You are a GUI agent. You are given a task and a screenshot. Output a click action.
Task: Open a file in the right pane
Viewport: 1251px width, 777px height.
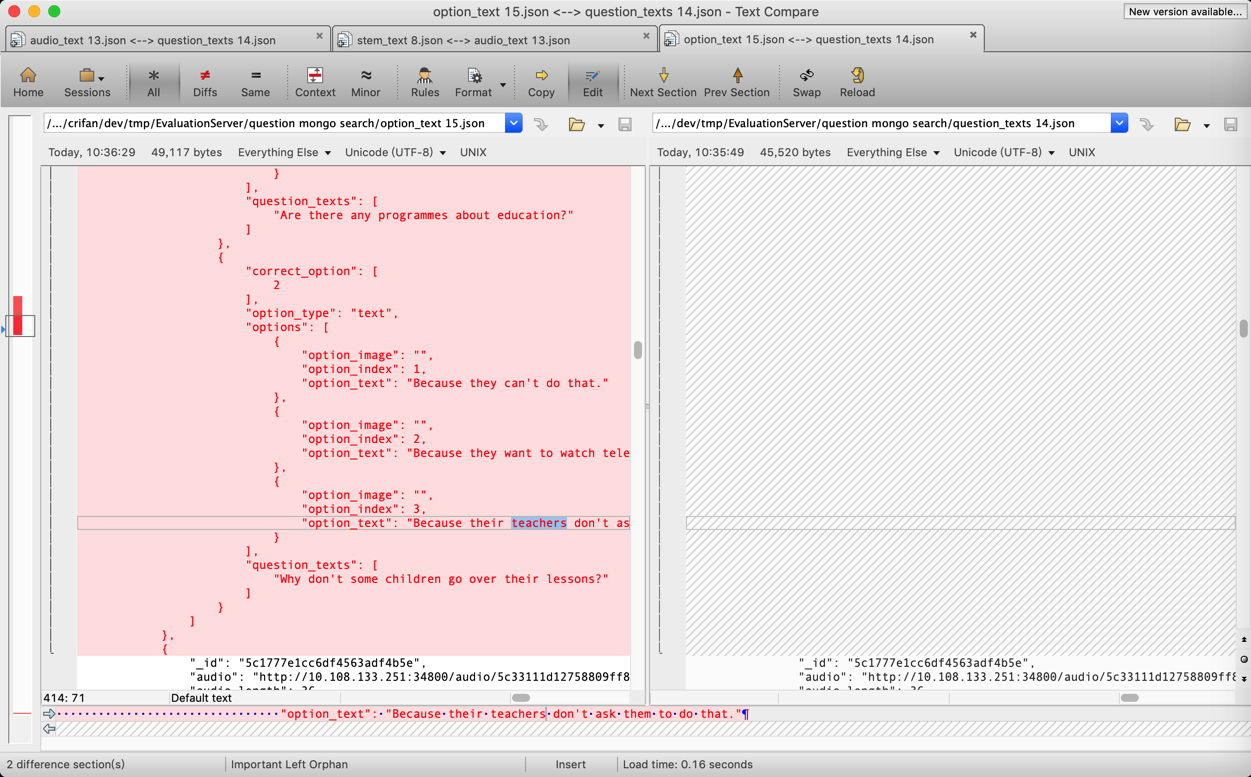[x=1183, y=124]
